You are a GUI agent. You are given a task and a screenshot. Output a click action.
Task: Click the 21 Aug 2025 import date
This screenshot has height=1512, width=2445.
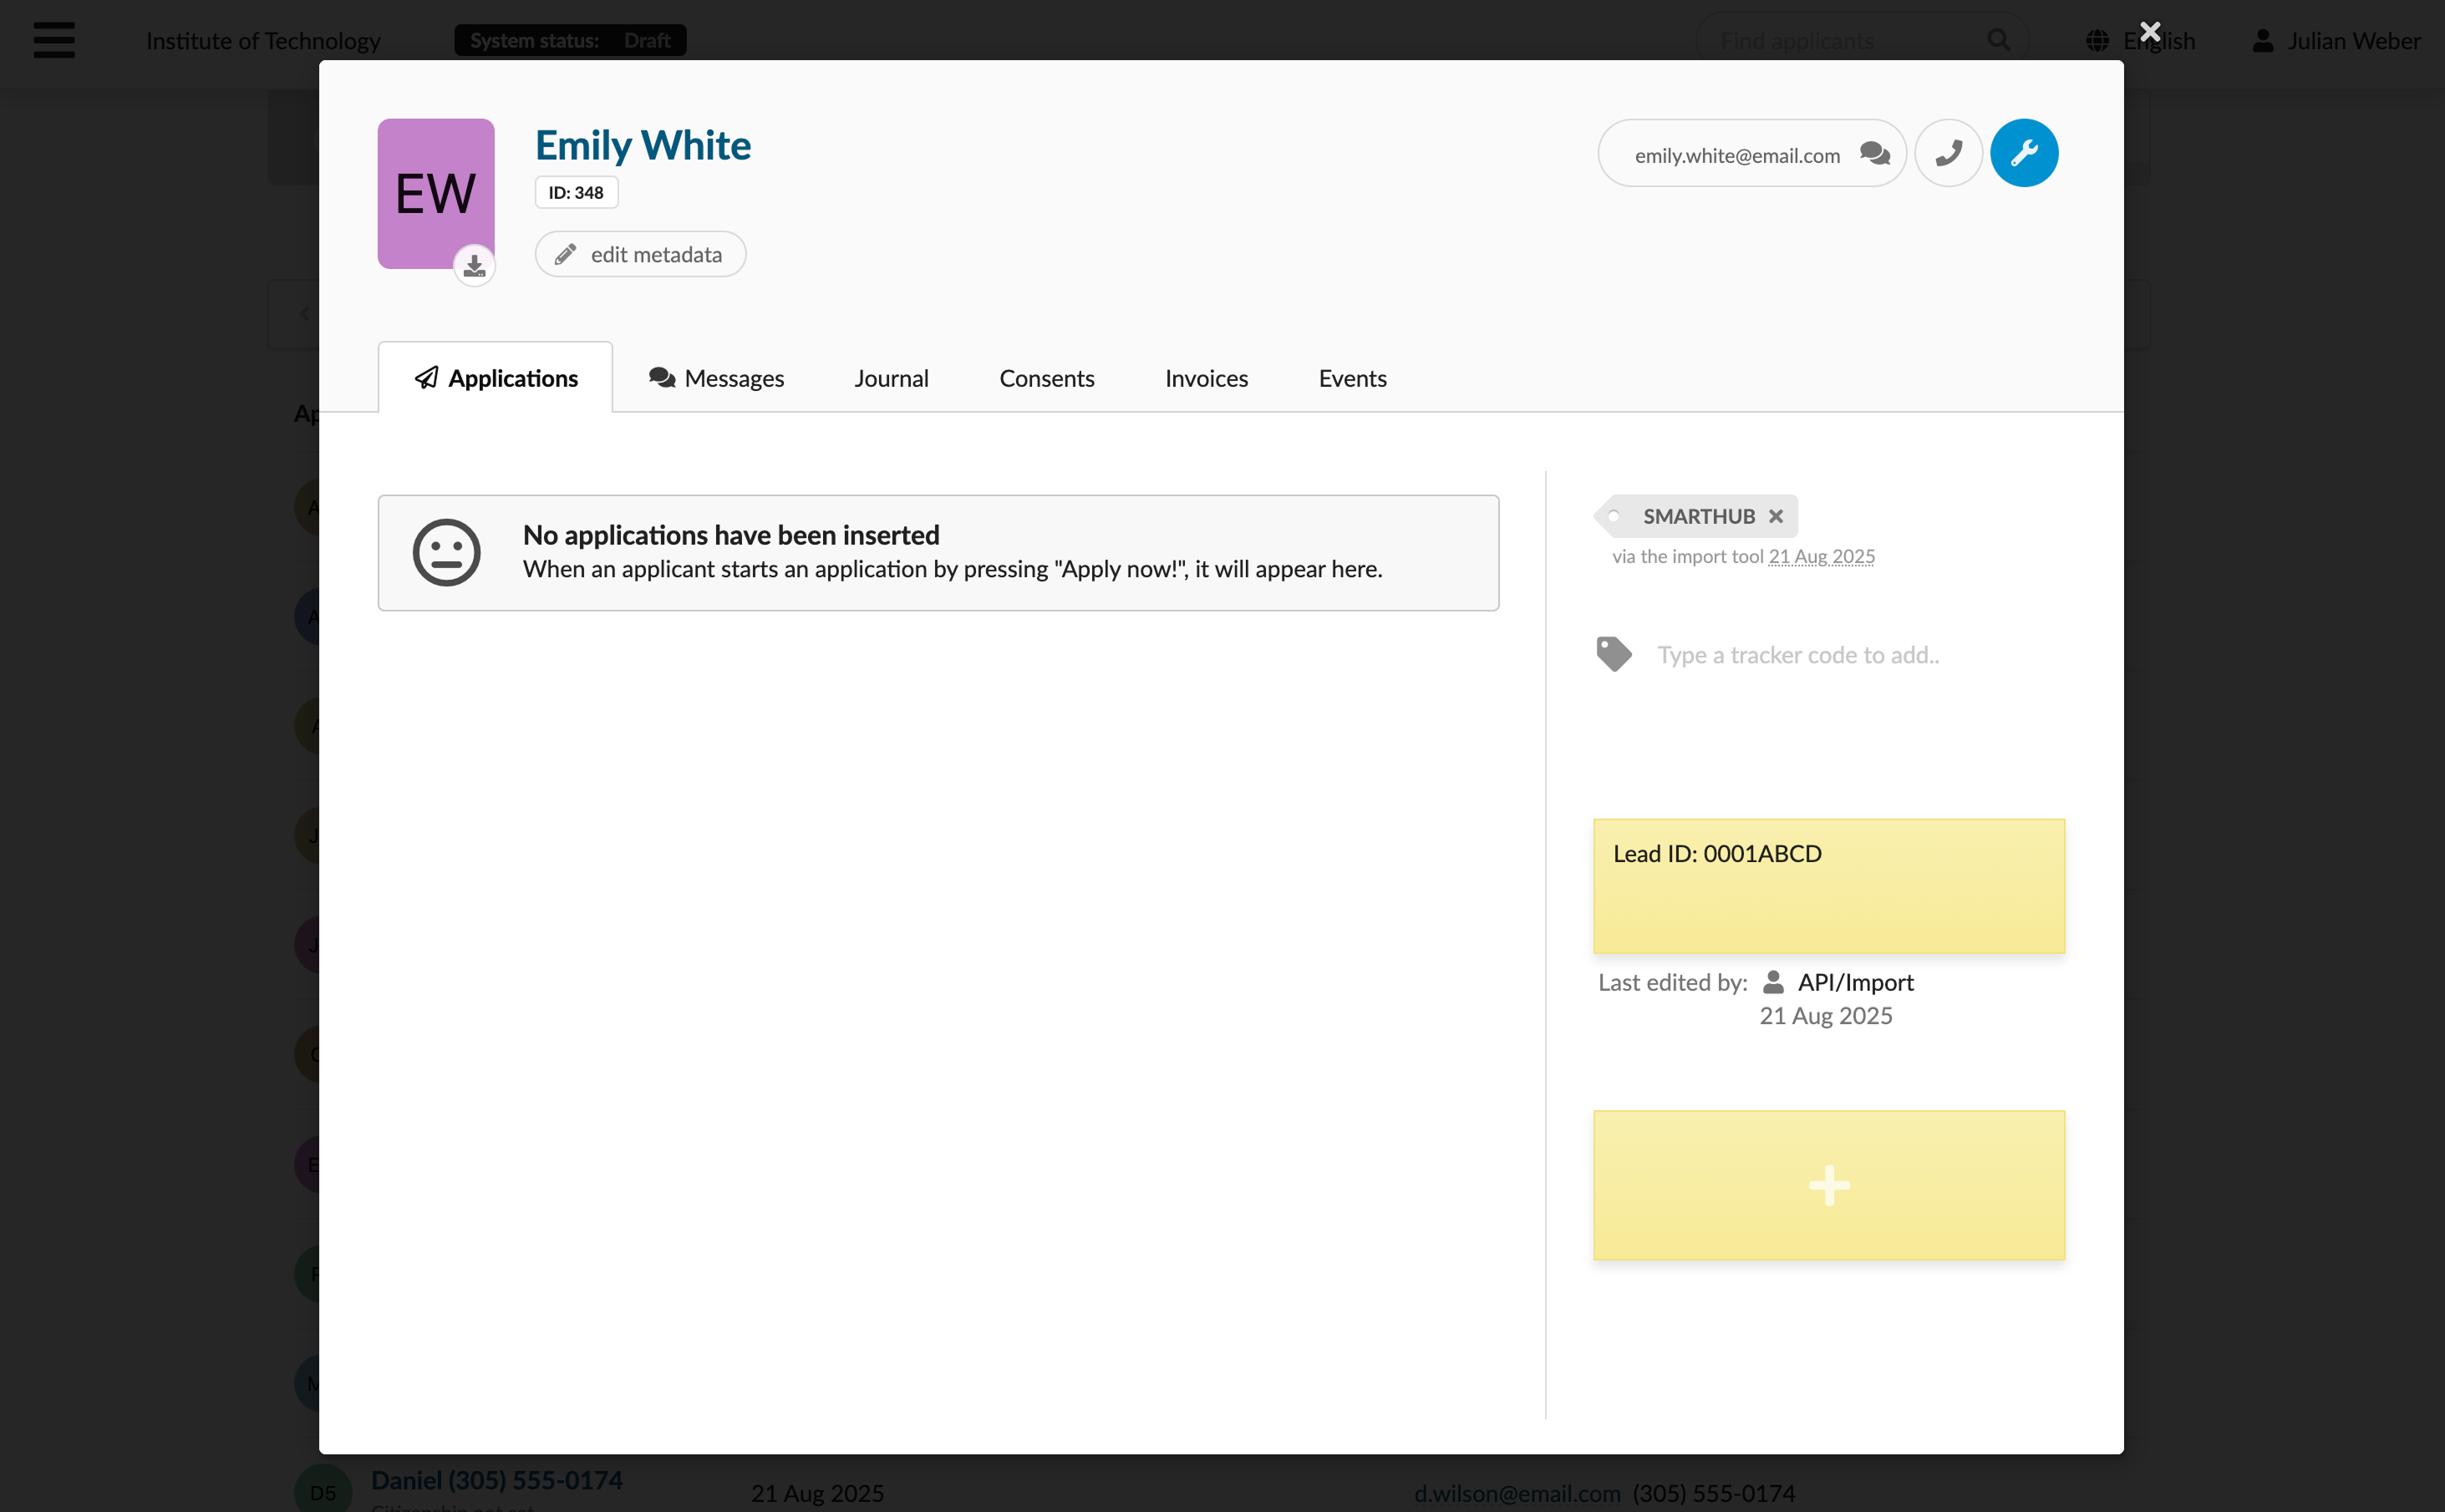point(1822,556)
